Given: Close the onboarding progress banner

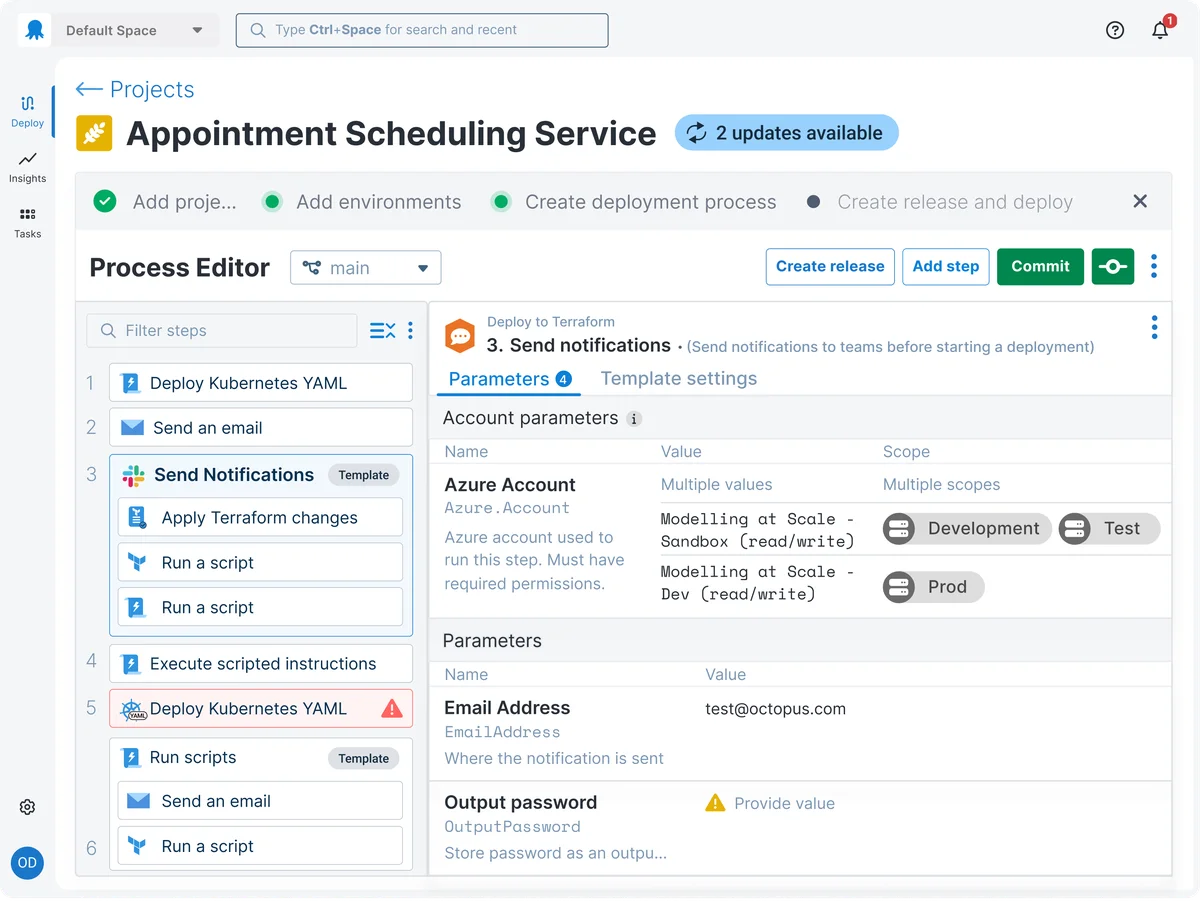Looking at the screenshot, I should point(1140,201).
